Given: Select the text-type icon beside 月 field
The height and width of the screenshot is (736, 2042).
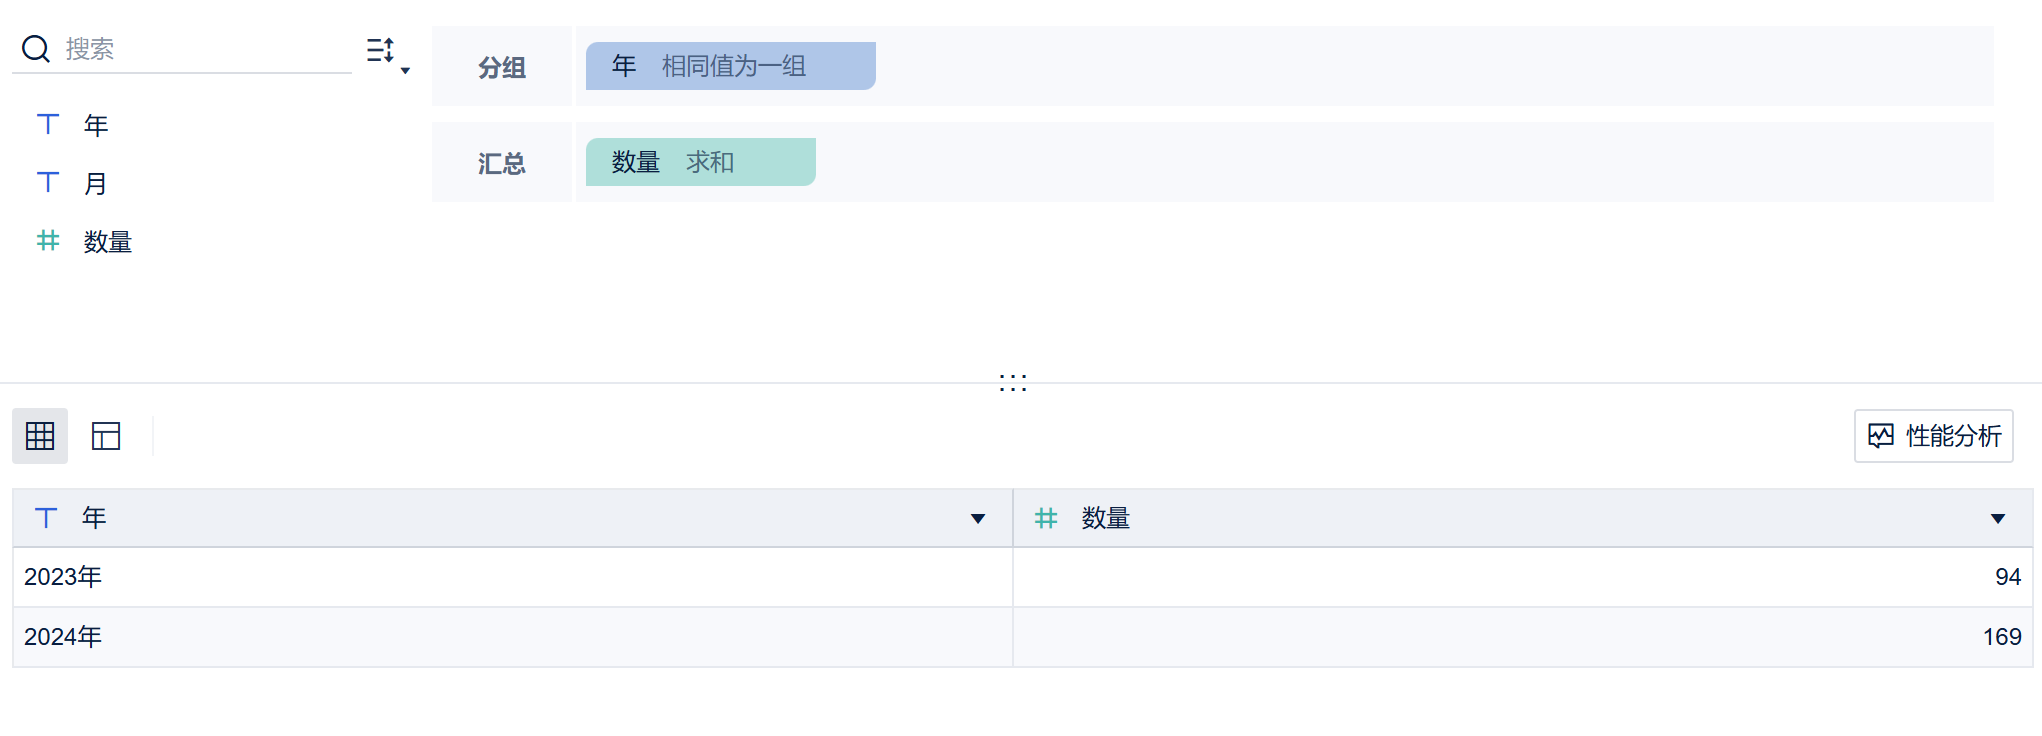Looking at the screenshot, I should pyautogui.click(x=48, y=182).
